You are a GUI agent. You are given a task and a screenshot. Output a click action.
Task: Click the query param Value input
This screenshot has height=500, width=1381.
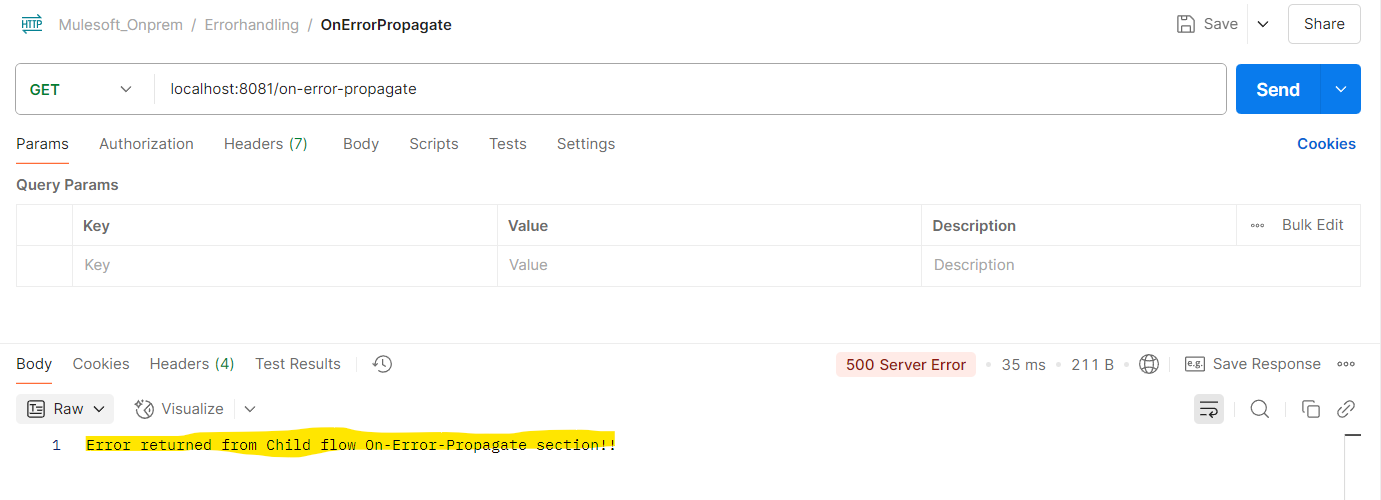point(710,265)
